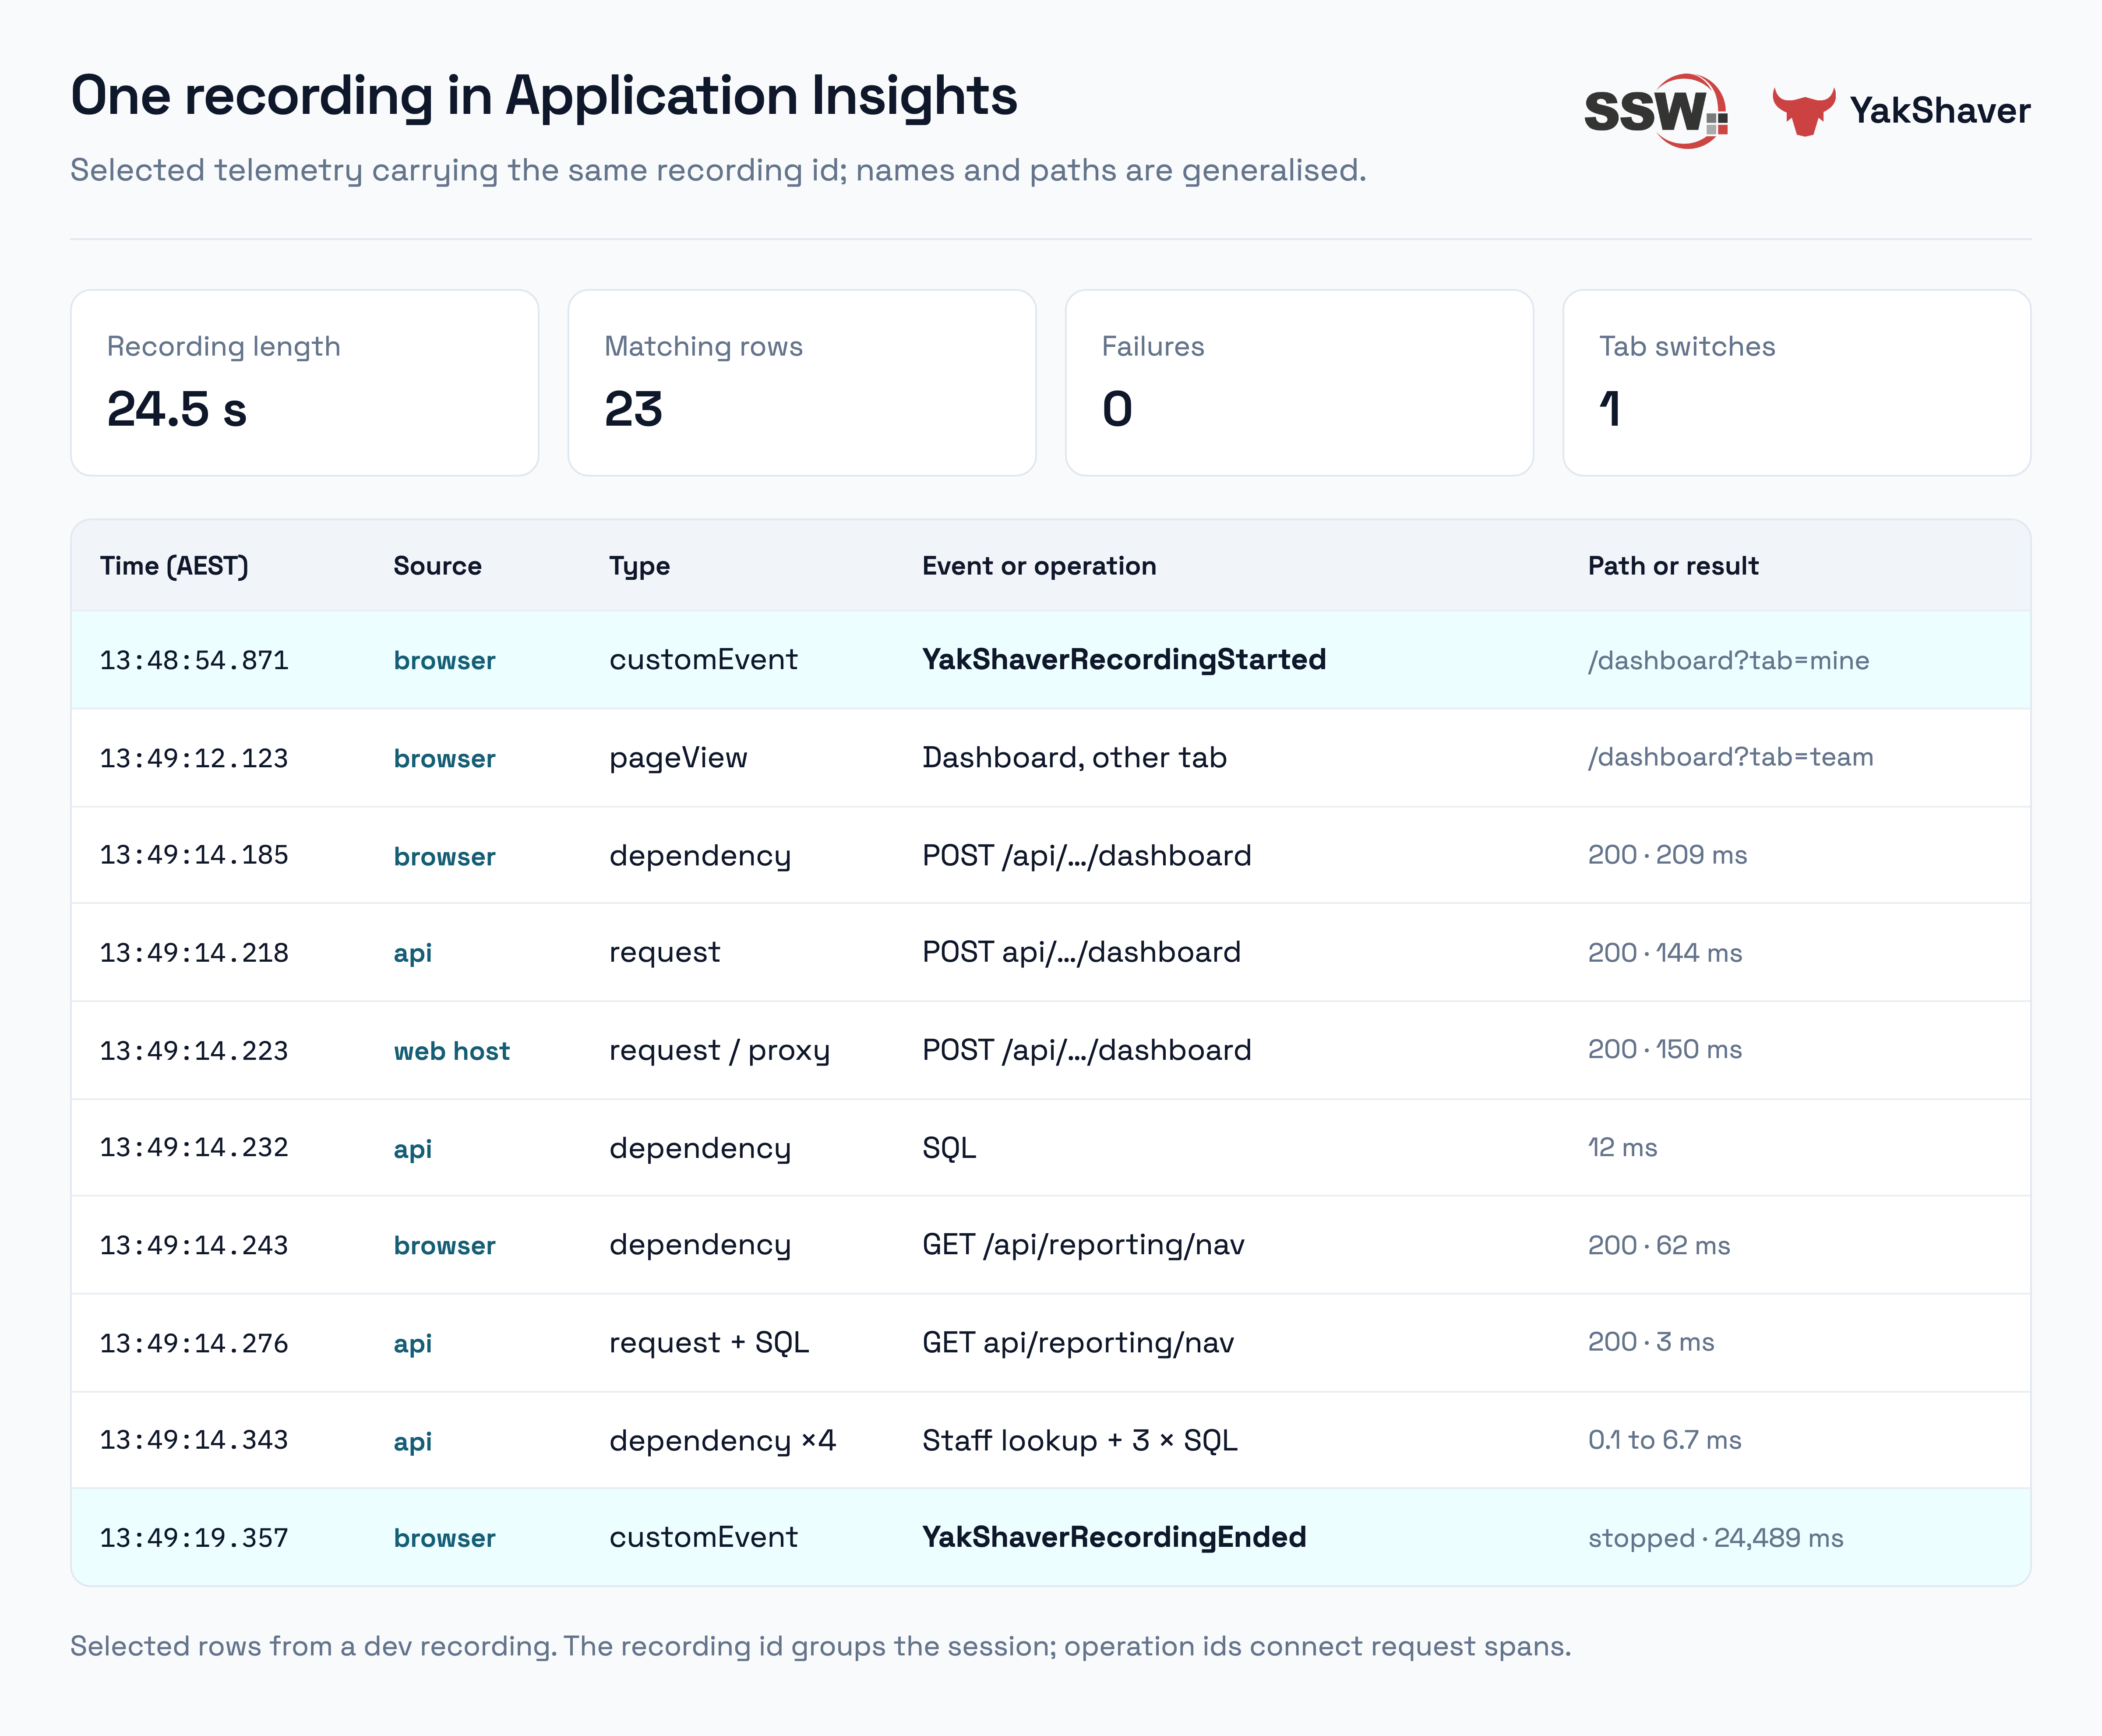This screenshot has height=1736, width=2102.
Task: Click the timestamp 13:49:14.243
Action: (194, 1246)
